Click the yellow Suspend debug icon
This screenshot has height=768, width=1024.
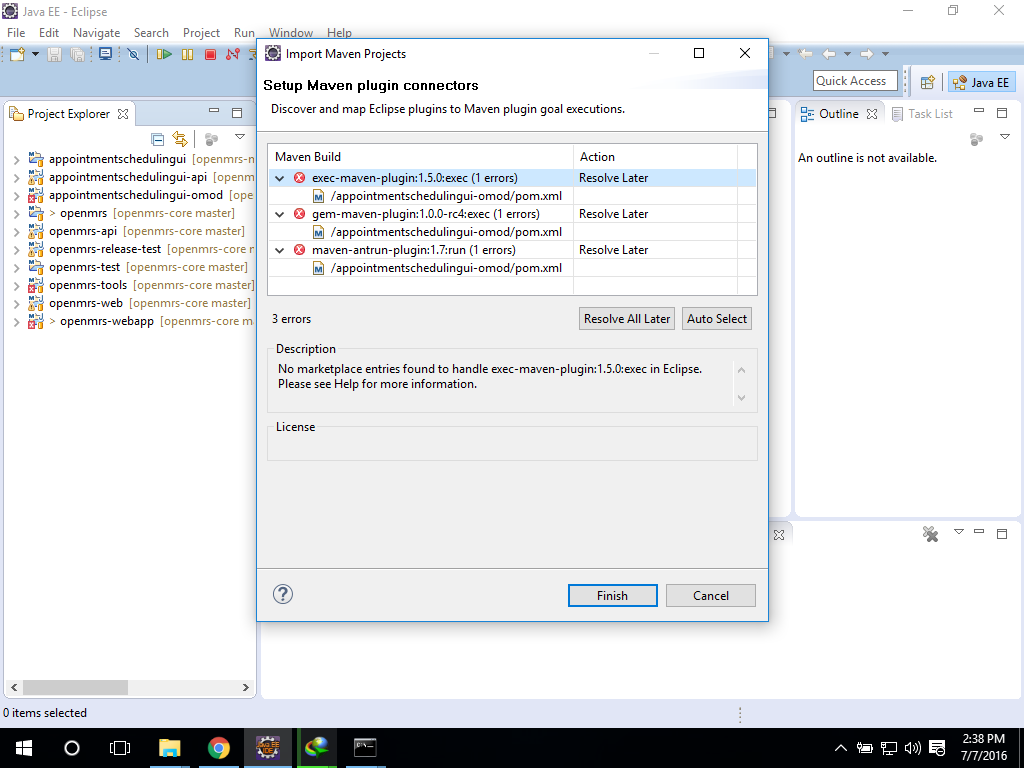[x=187, y=54]
